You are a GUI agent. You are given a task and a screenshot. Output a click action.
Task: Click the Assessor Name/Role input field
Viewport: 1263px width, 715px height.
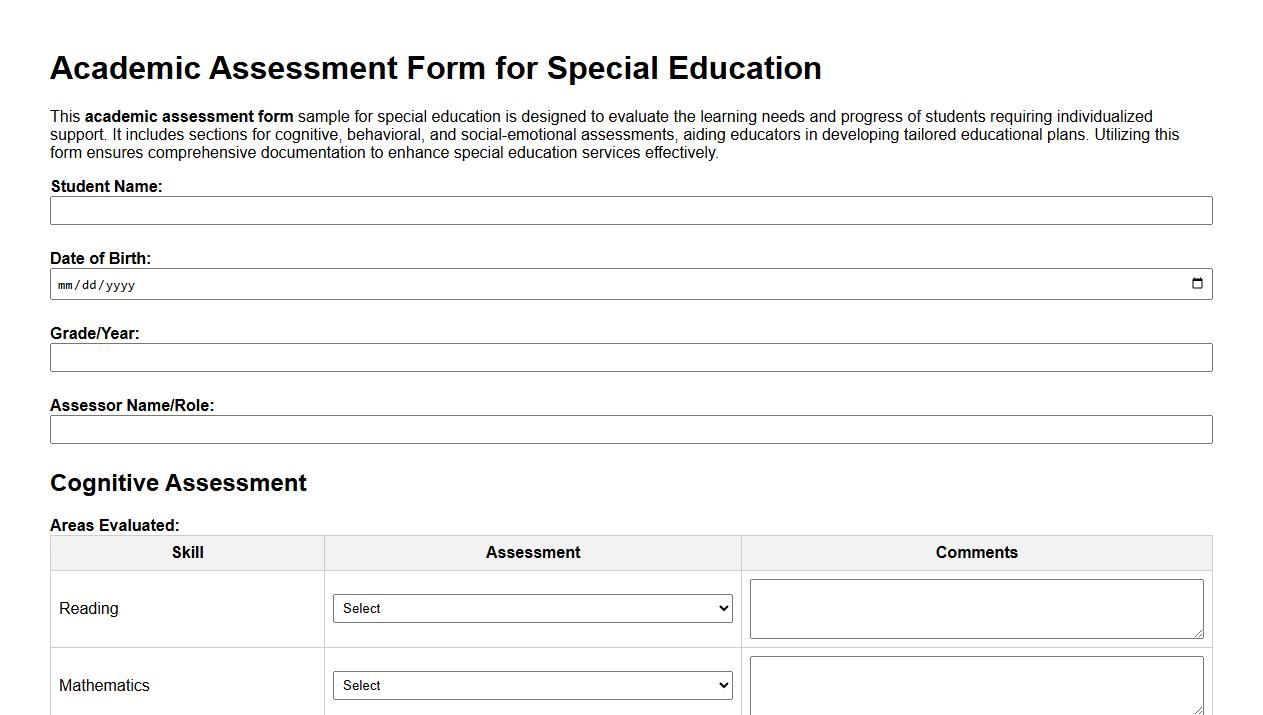[x=631, y=429]
